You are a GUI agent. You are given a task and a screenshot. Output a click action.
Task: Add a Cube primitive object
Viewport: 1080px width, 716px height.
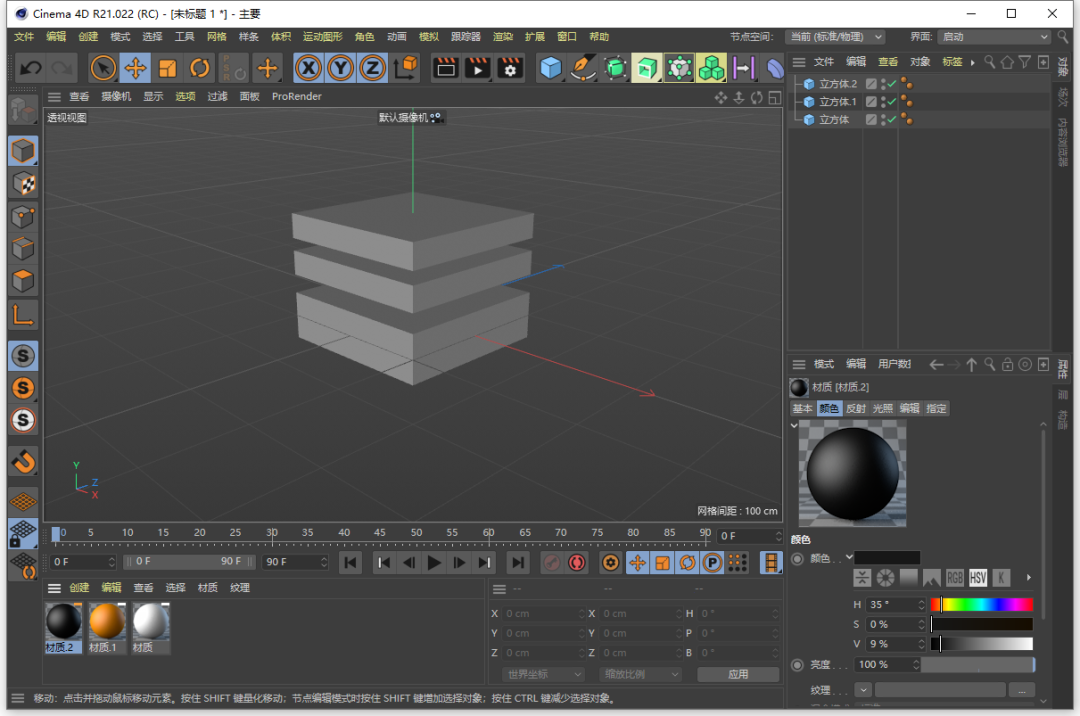click(x=550, y=68)
